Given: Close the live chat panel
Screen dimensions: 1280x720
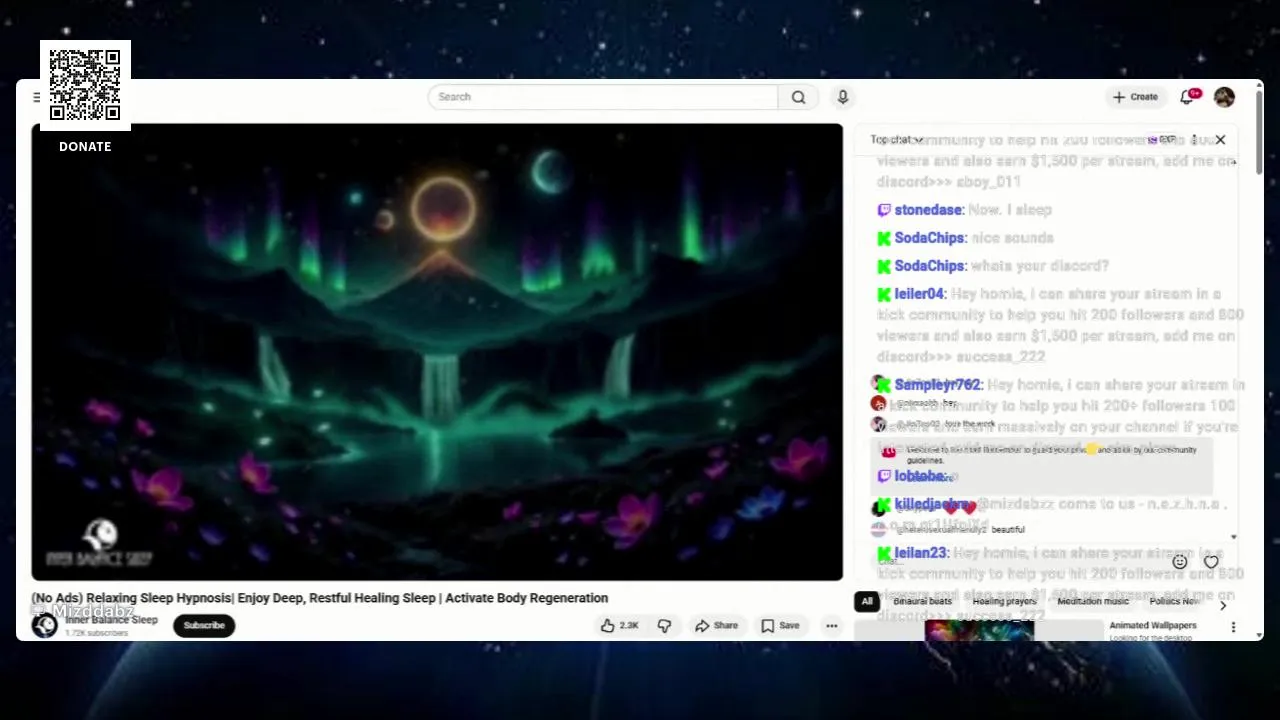Looking at the screenshot, I should coord(1220,140).
